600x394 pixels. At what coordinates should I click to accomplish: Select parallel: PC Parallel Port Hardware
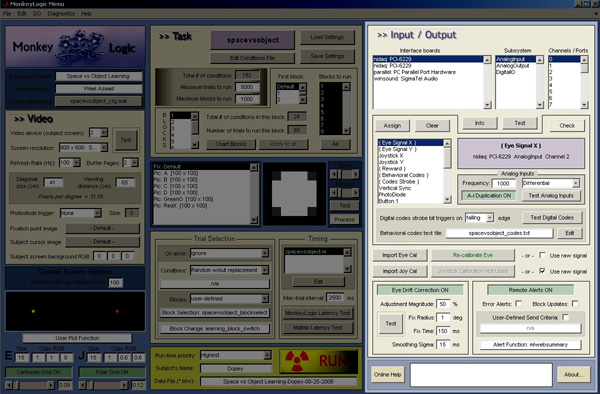tap(428, 72)
